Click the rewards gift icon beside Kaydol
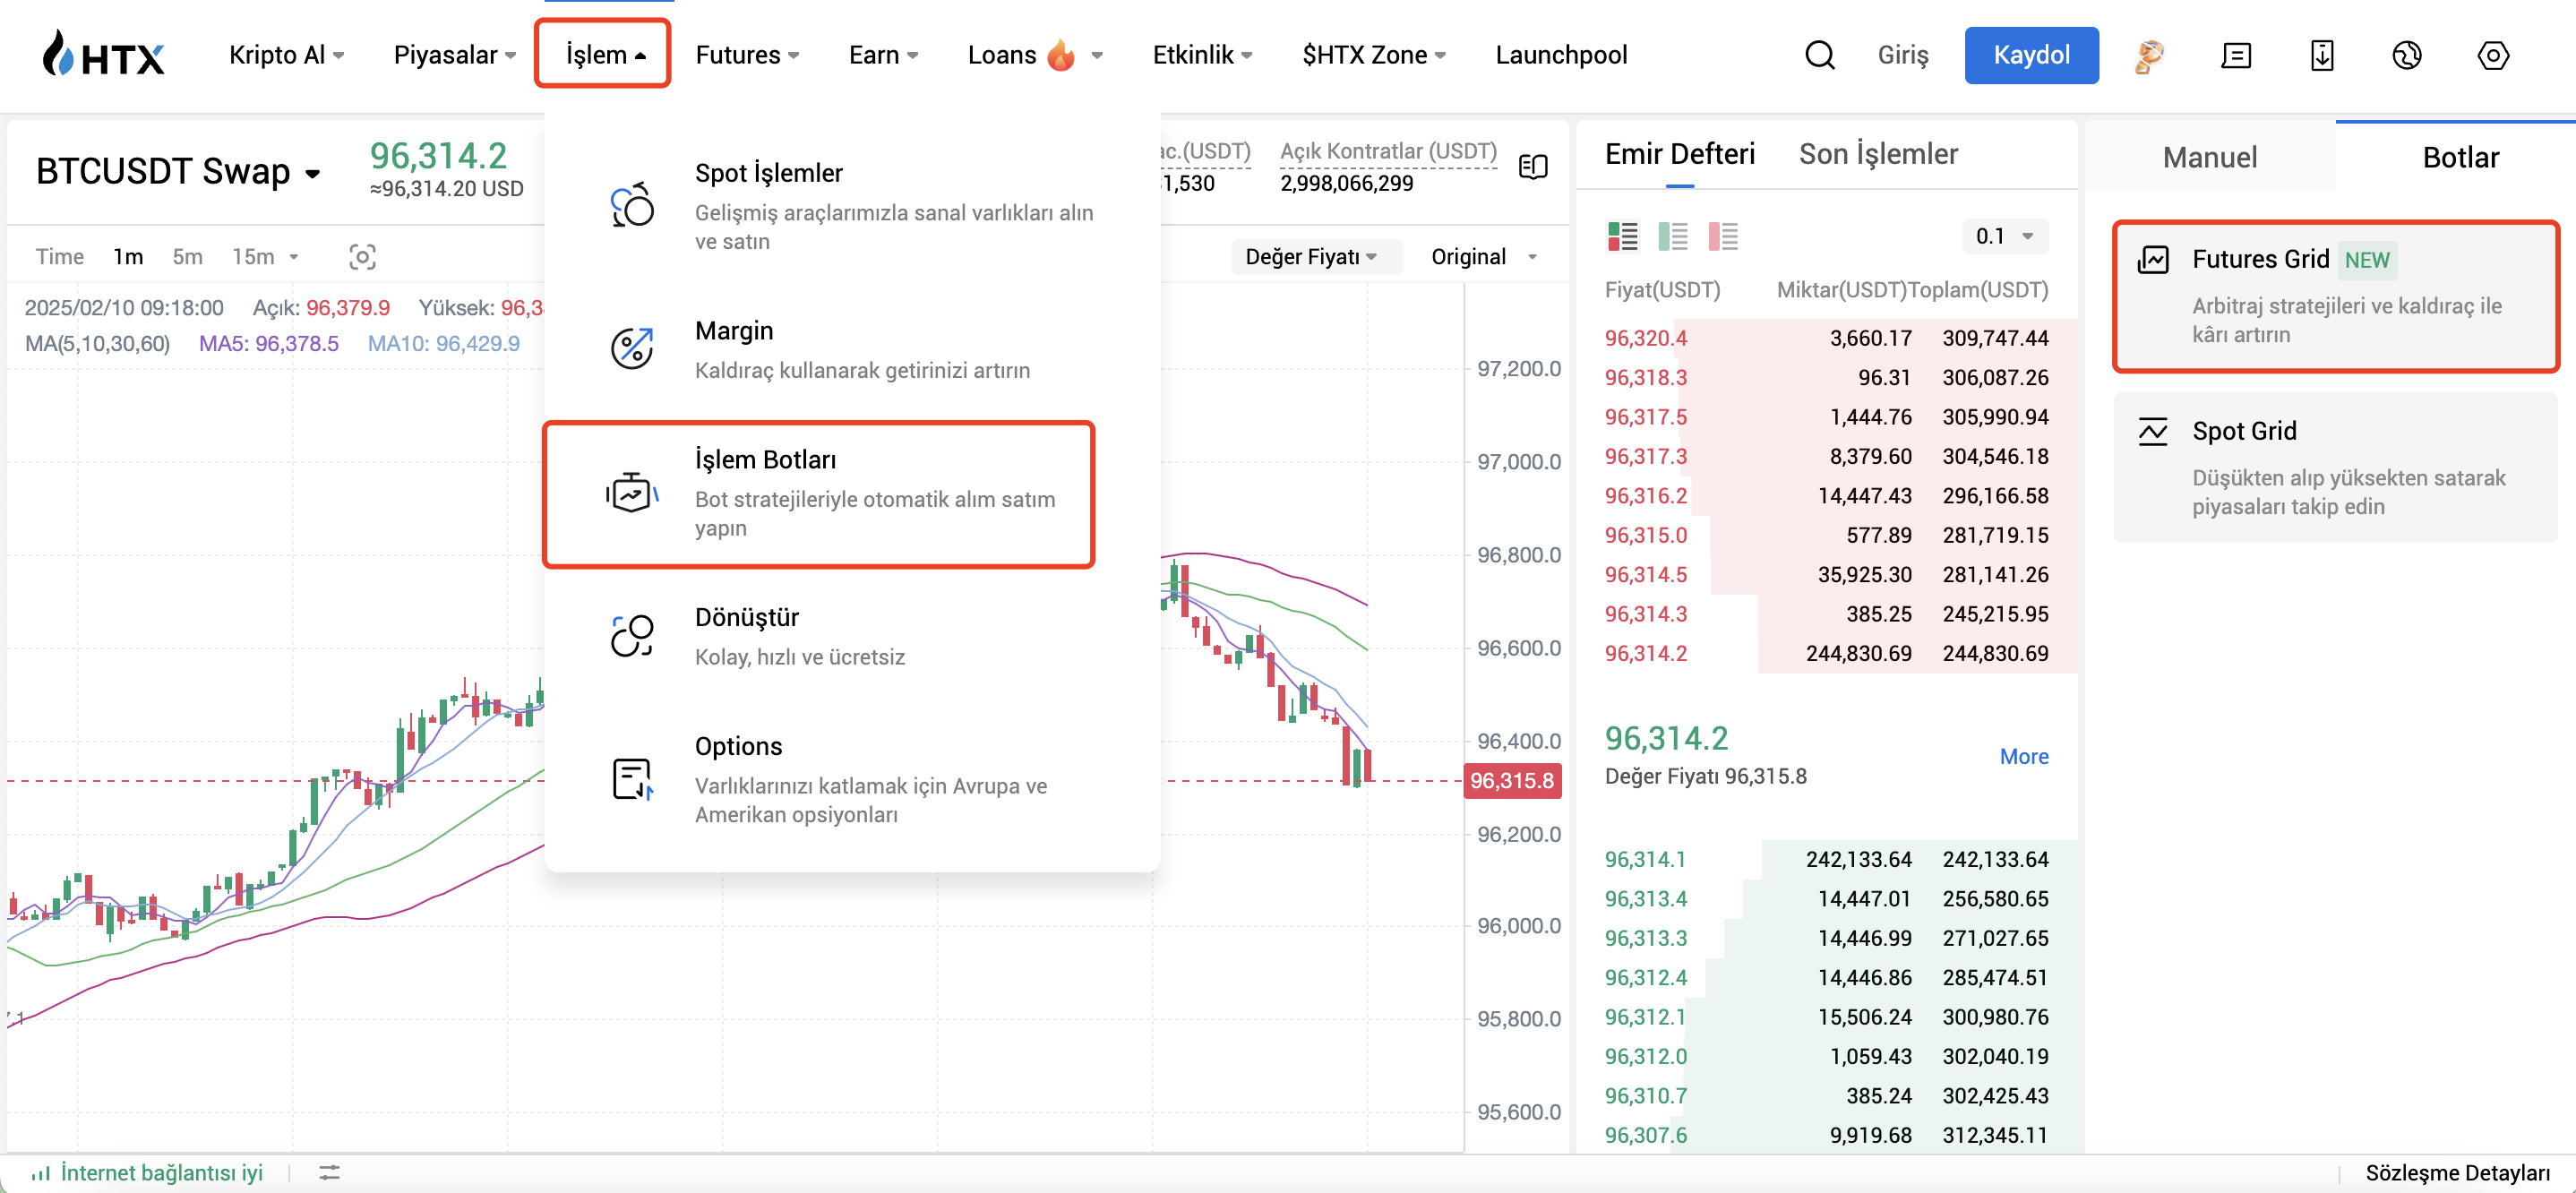Screen dimensions: 2576x1193 click(x=2149, y=56)
